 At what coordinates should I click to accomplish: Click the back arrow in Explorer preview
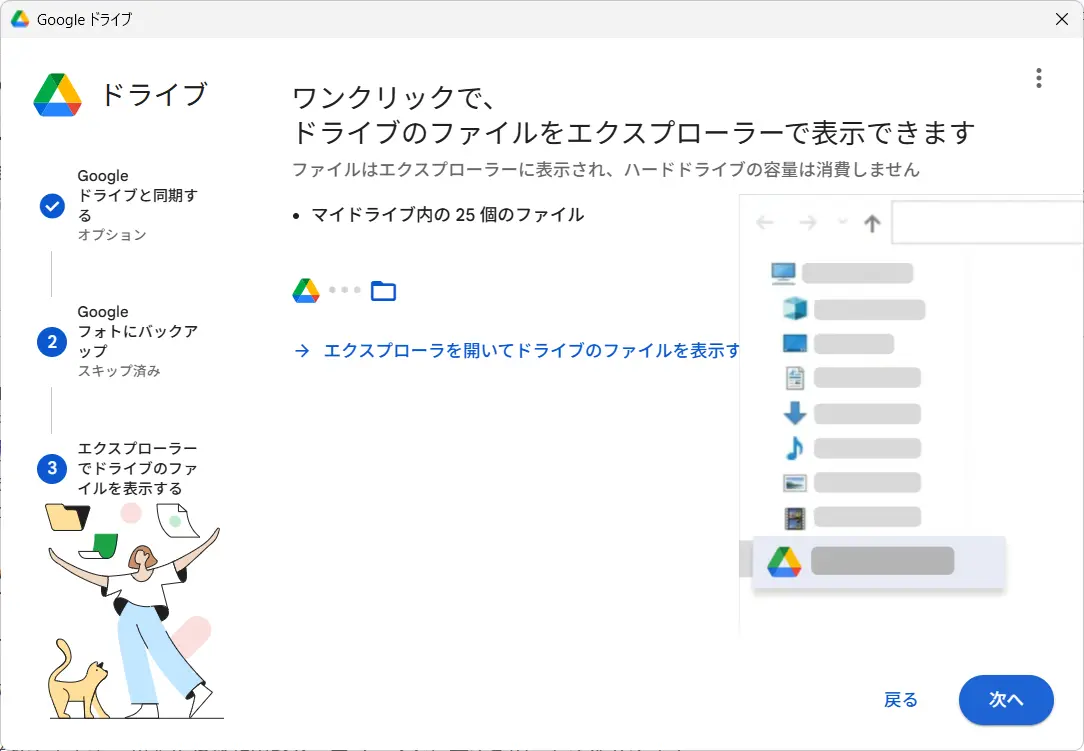[766, 223]
